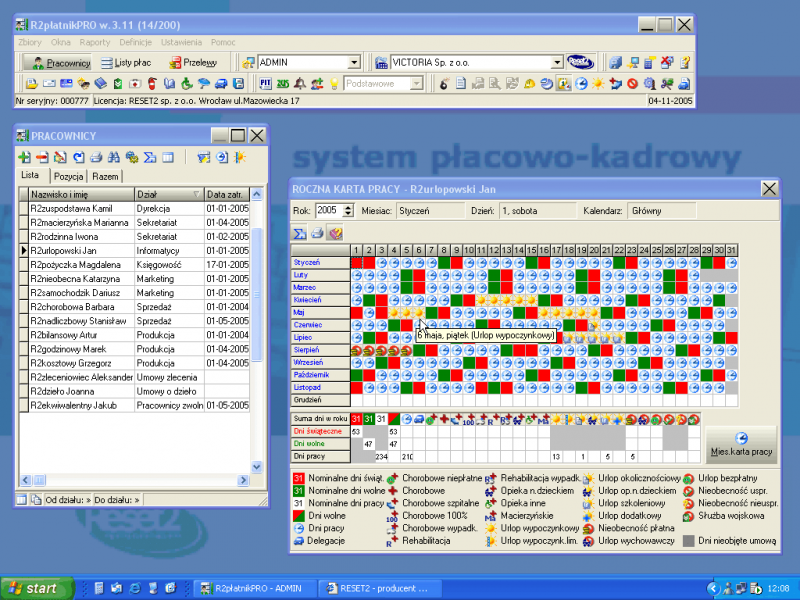Select employee R2pożyczka Magdalena in list
Viewport: 800px width, 600px height.
[80, 264]
